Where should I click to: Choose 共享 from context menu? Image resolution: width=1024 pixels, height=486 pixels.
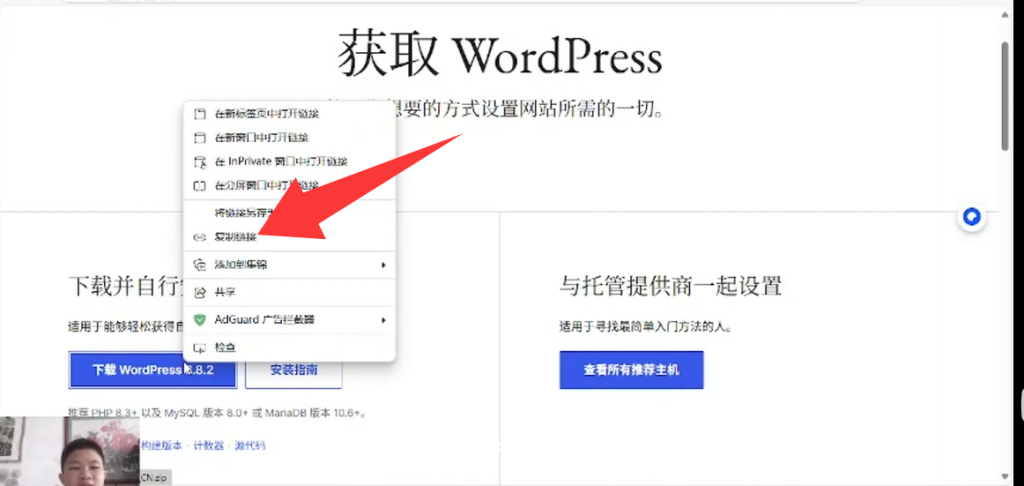pyautogui.click(x=289, y=293)
